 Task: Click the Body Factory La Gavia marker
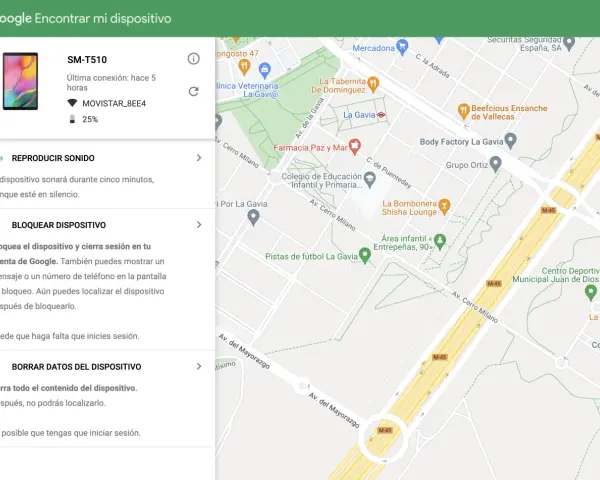[x=511, y=140]
